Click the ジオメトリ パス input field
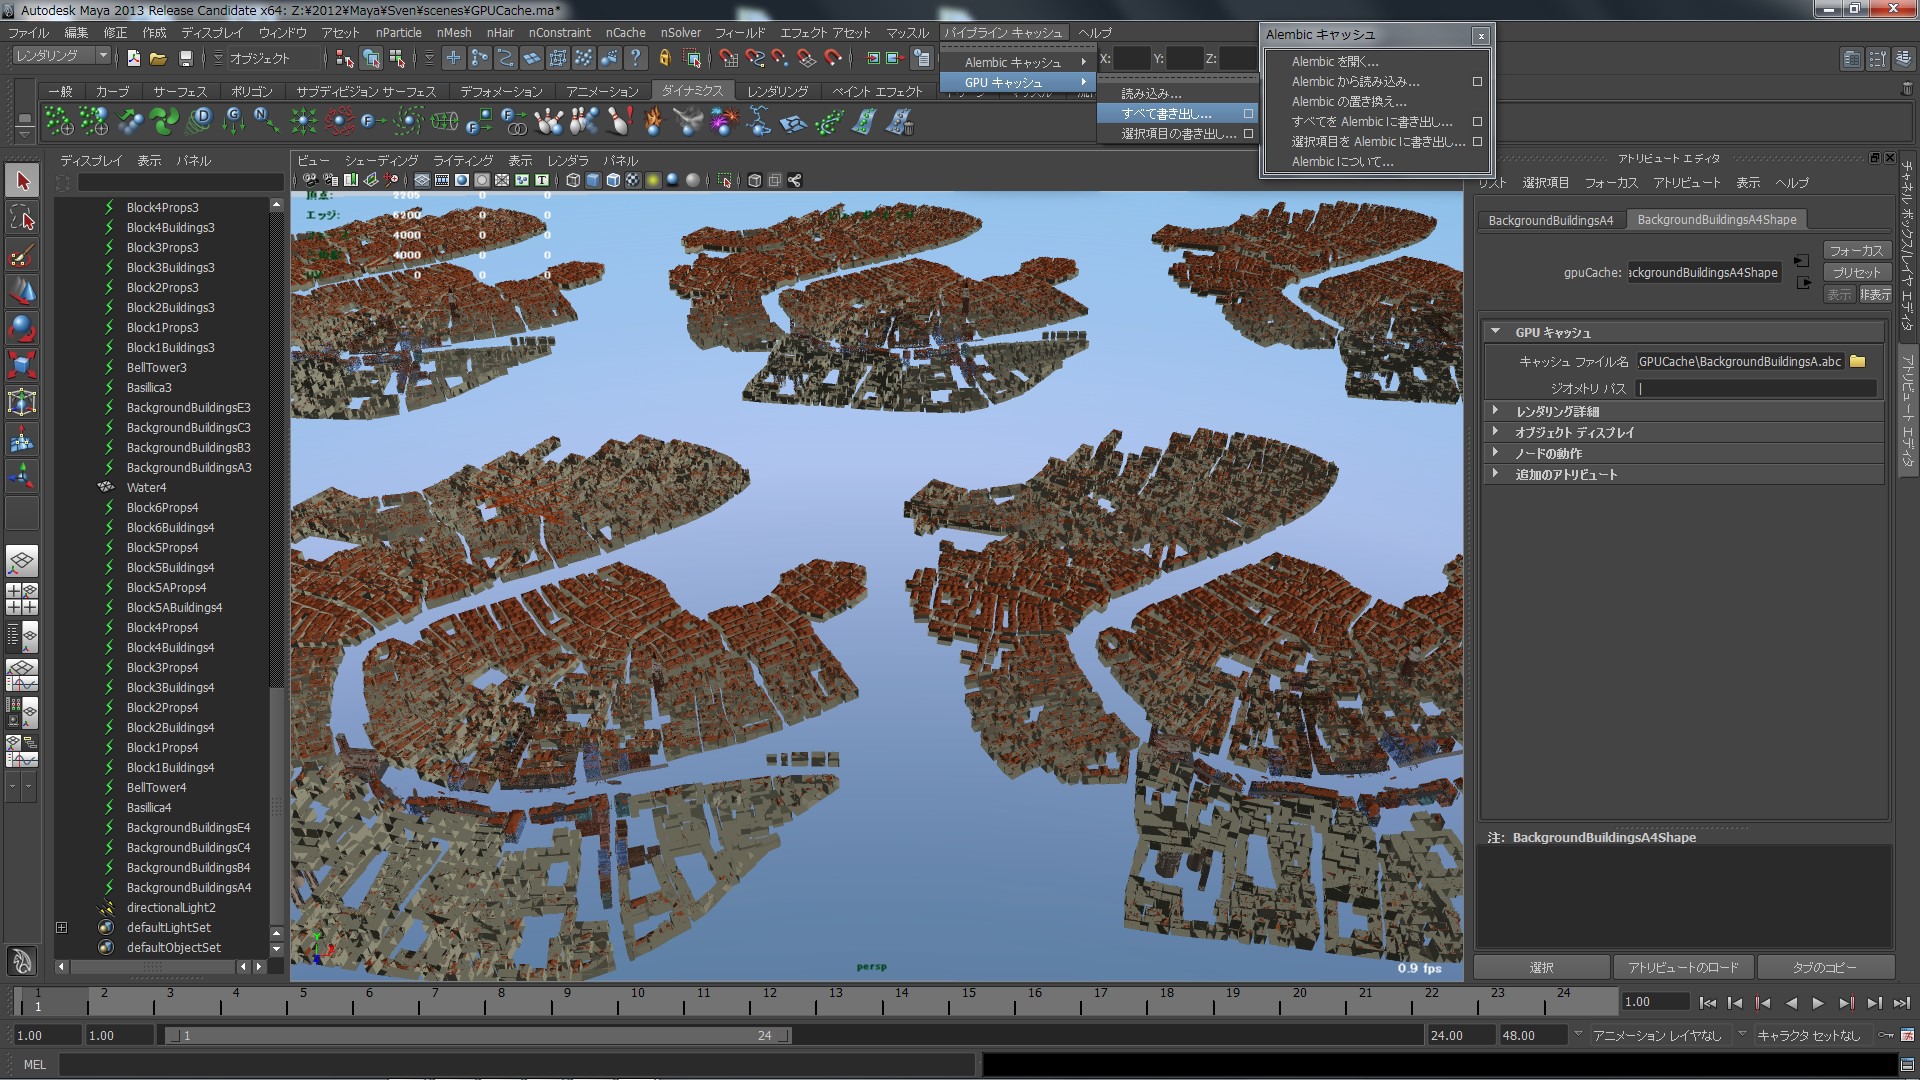1920x1080 pixels. (1755, 388)
